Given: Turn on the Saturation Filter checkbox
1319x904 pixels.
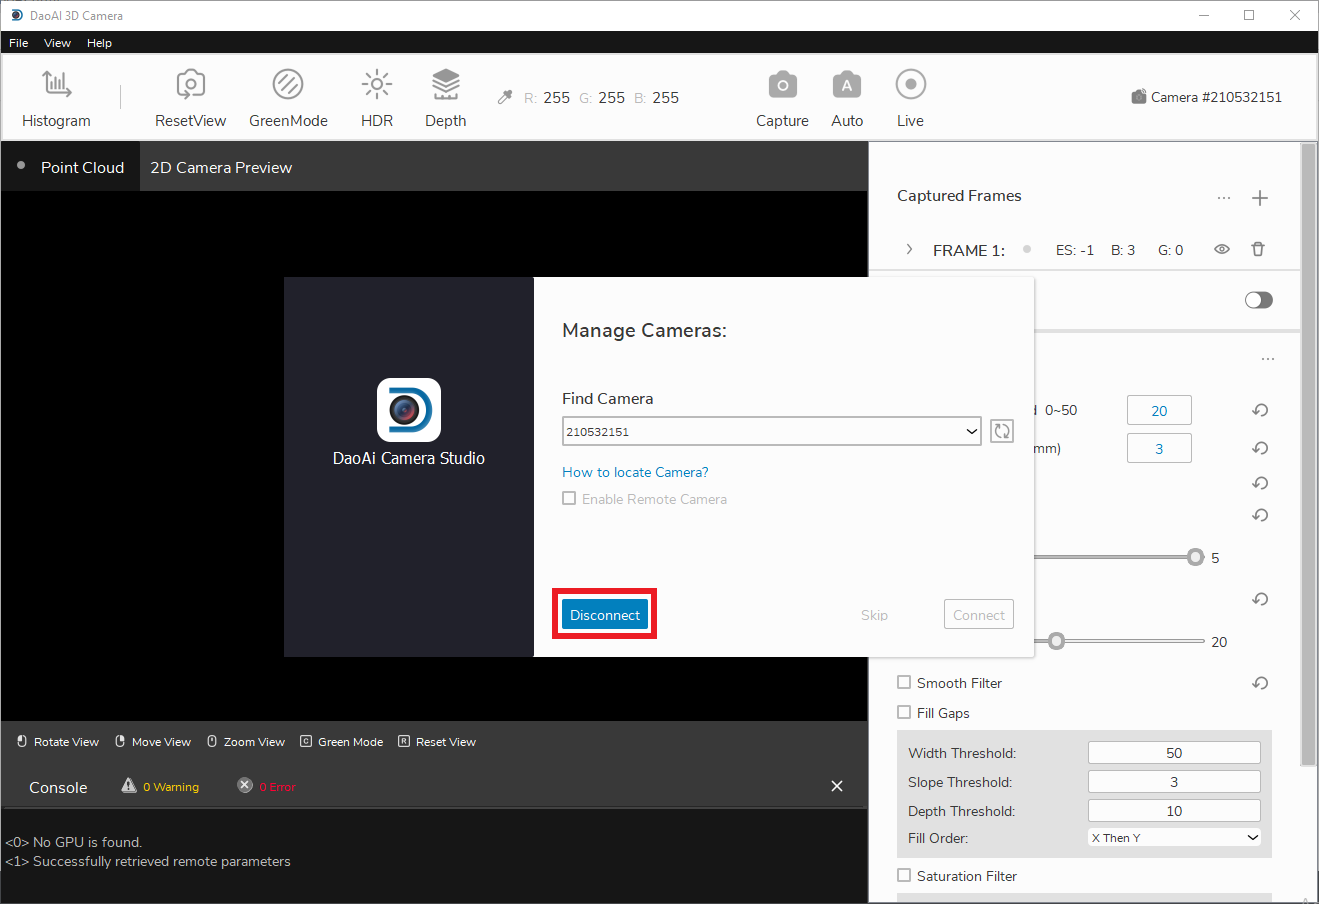Looking at the screenshot, I should click(x=904, y=876).
